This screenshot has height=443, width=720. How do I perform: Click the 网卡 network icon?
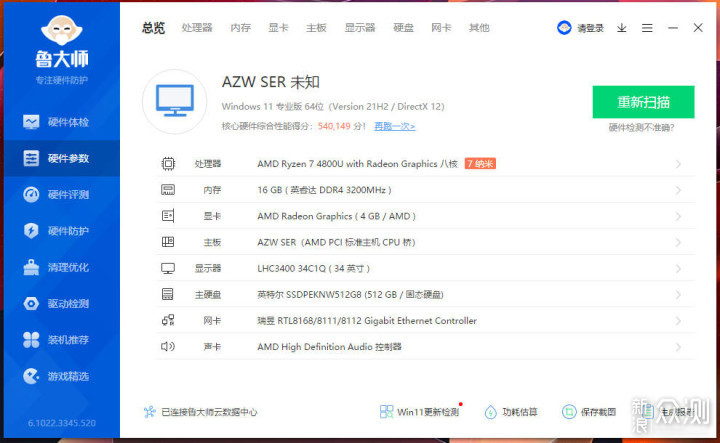pos(168,320)
